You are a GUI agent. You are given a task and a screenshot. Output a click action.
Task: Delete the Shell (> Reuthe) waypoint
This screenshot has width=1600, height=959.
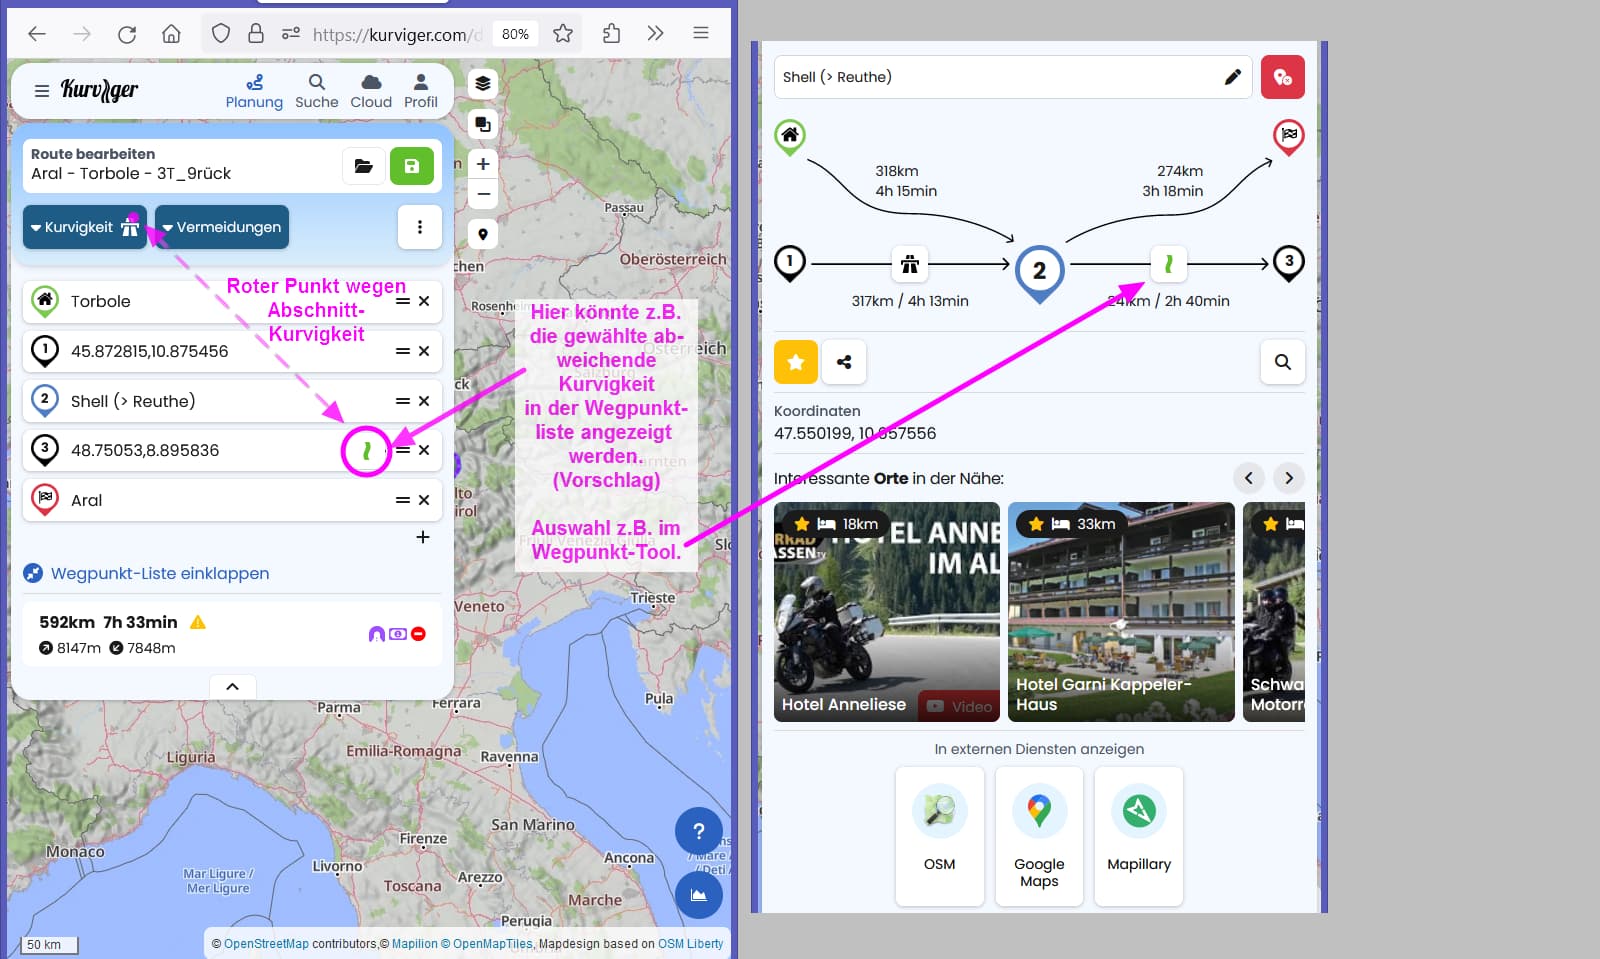click(x=424, y=401)
